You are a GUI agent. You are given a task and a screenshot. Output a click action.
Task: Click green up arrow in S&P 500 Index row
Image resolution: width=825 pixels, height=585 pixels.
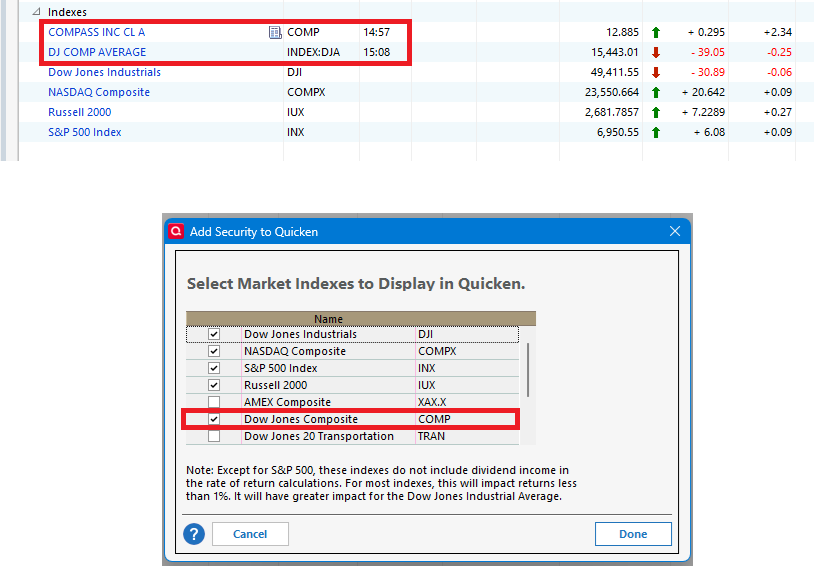pos(656,133)
